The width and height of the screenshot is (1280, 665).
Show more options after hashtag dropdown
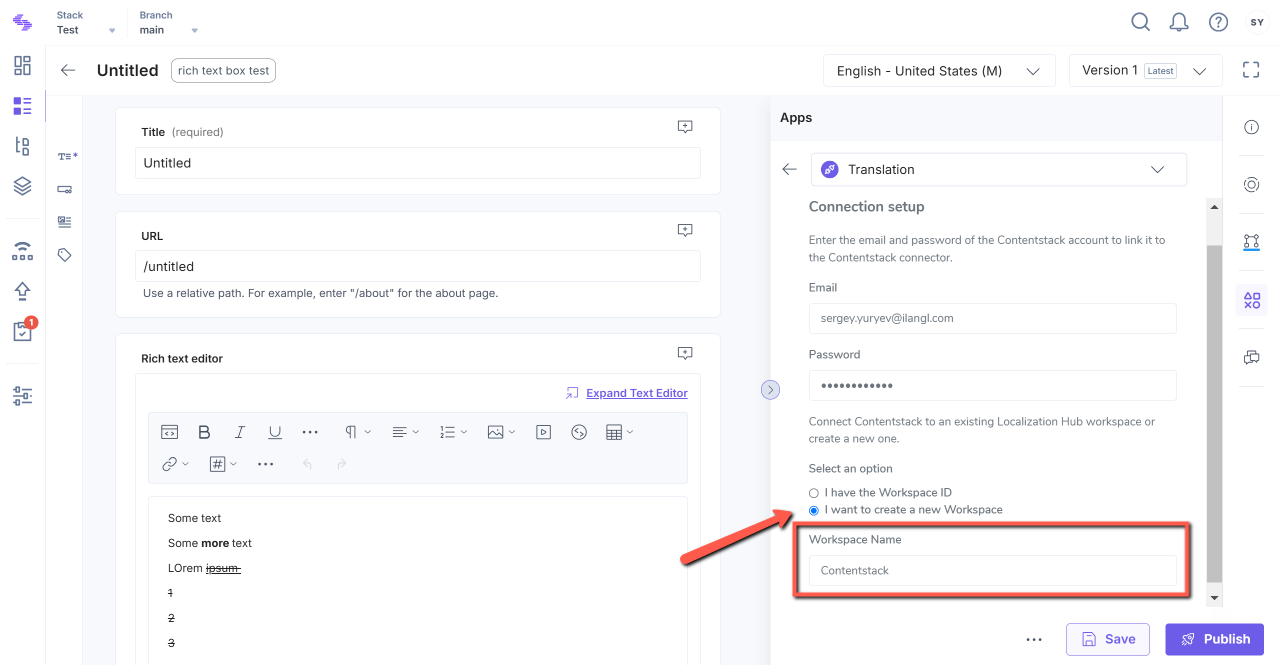266,464
